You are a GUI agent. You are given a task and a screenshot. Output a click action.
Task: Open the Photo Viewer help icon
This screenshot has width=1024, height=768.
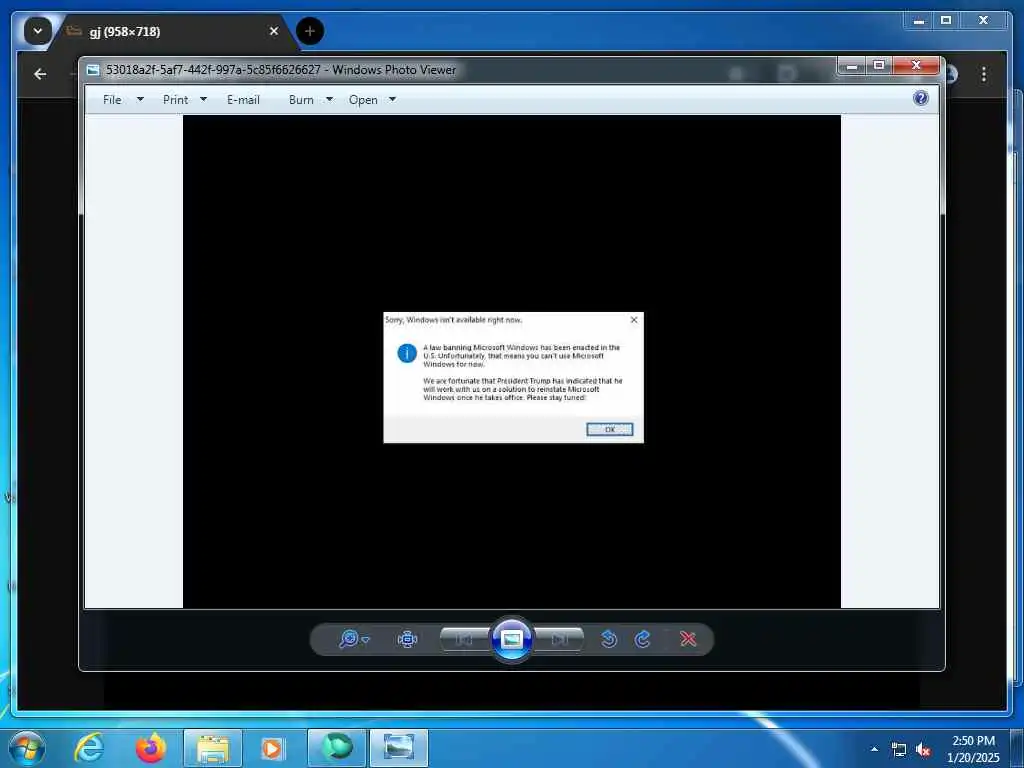921,99
